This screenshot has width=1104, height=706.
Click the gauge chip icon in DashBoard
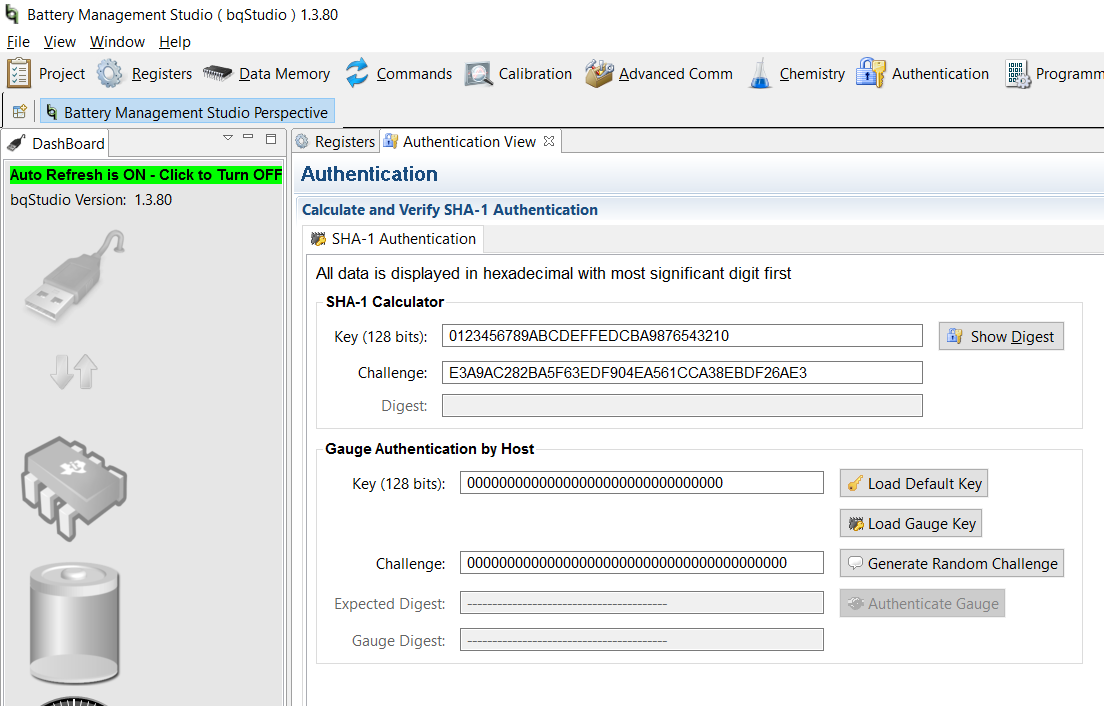tap(75, 489)
